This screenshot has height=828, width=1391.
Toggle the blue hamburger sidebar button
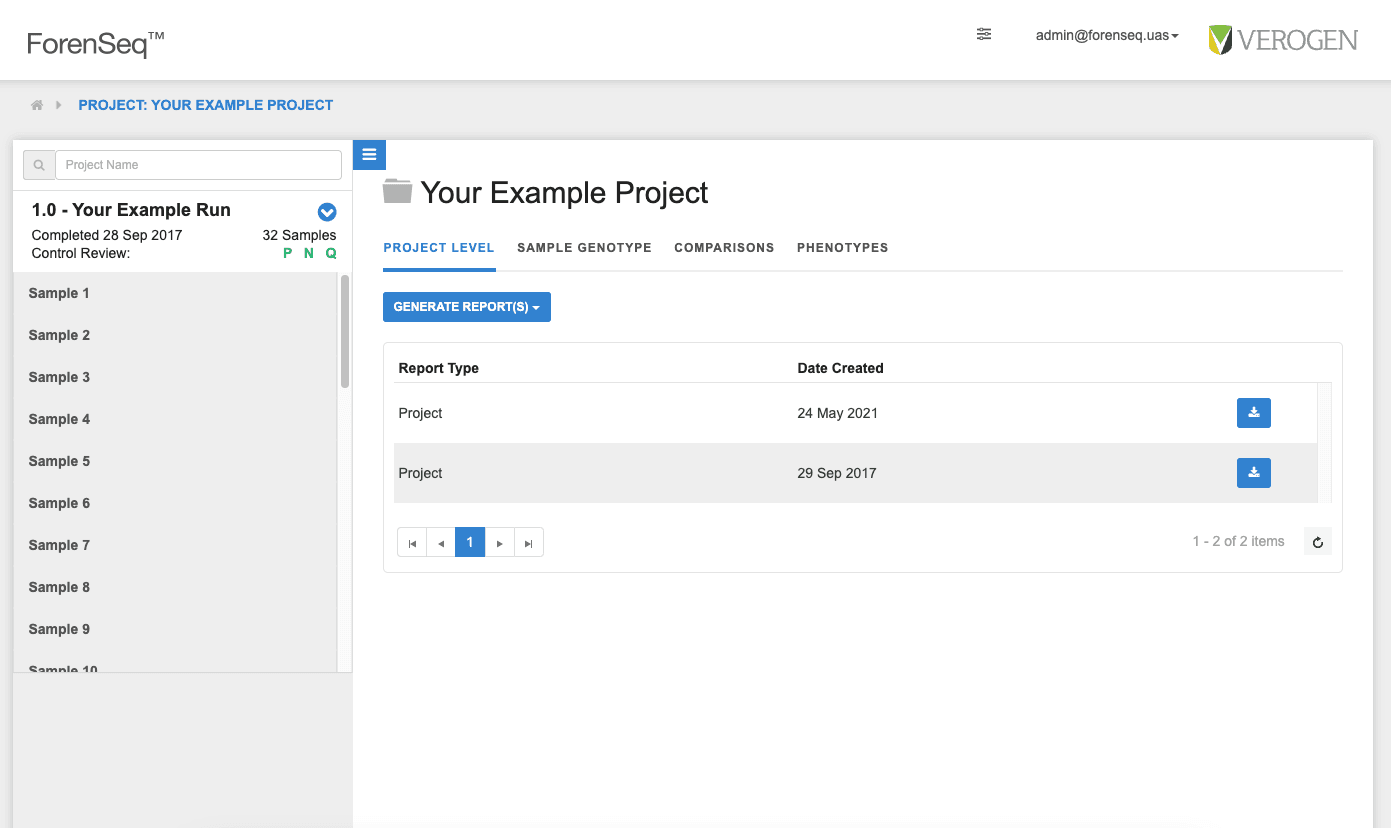[369, 155]
